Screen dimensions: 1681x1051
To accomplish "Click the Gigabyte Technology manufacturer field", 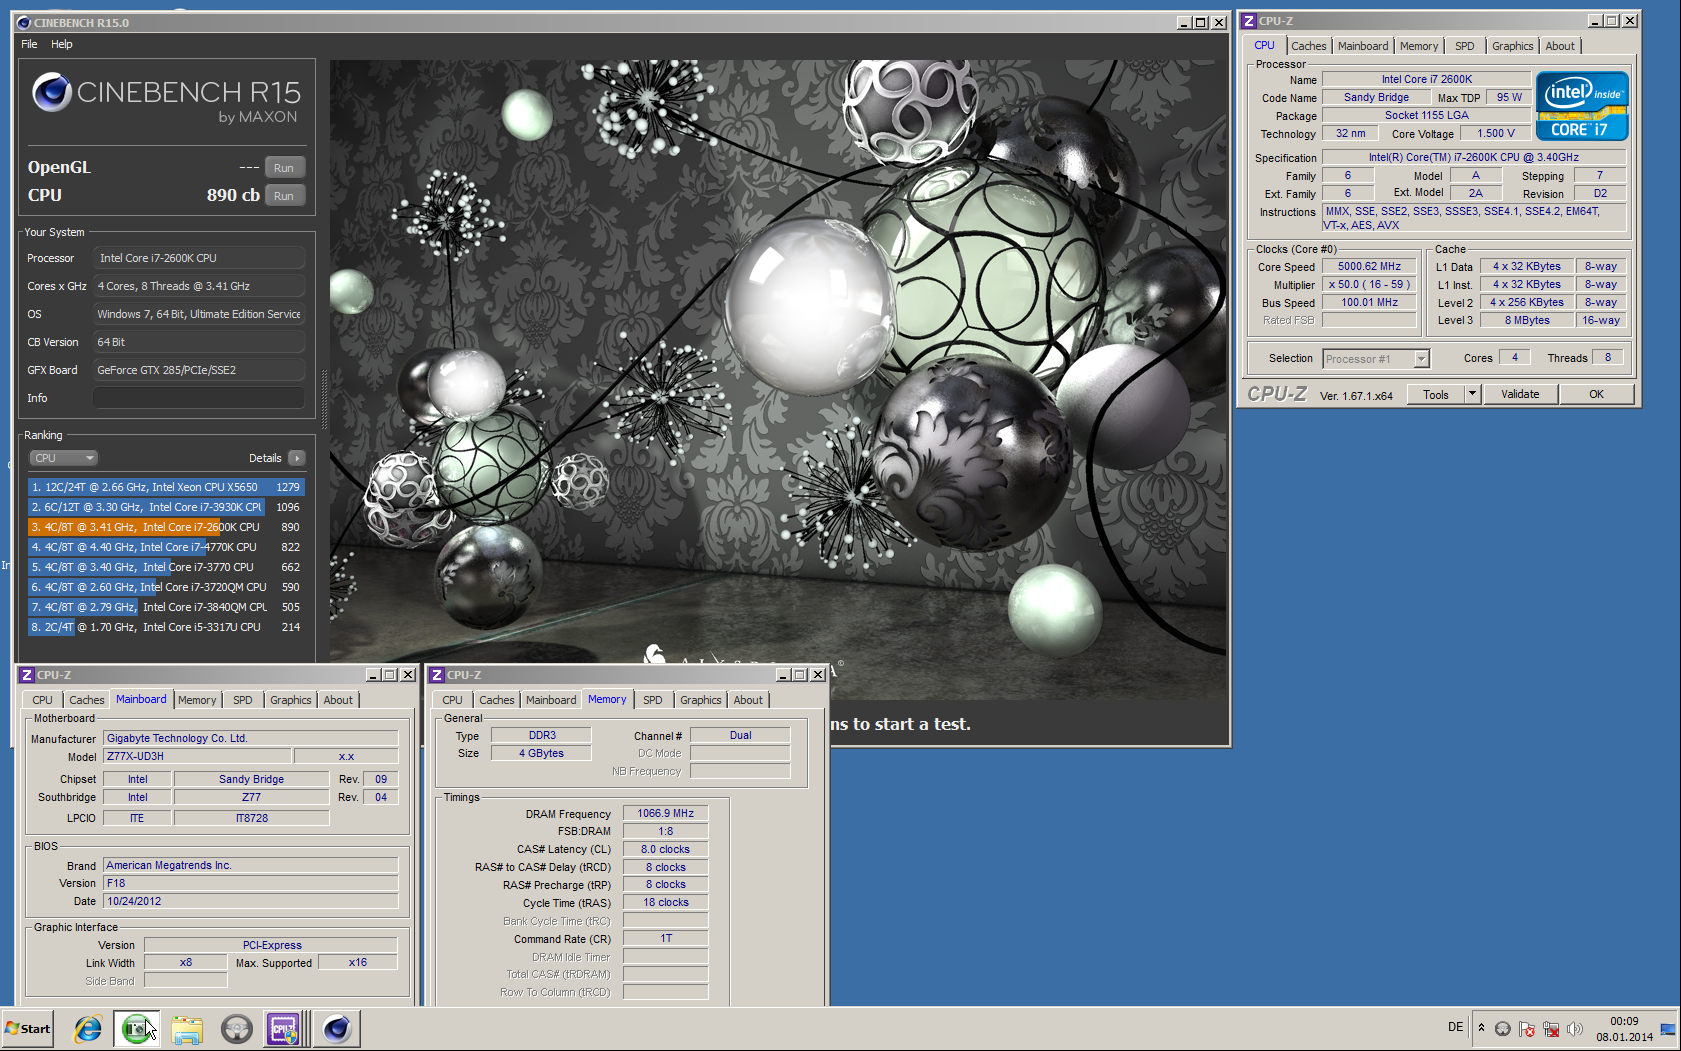I will click(250, 739).
